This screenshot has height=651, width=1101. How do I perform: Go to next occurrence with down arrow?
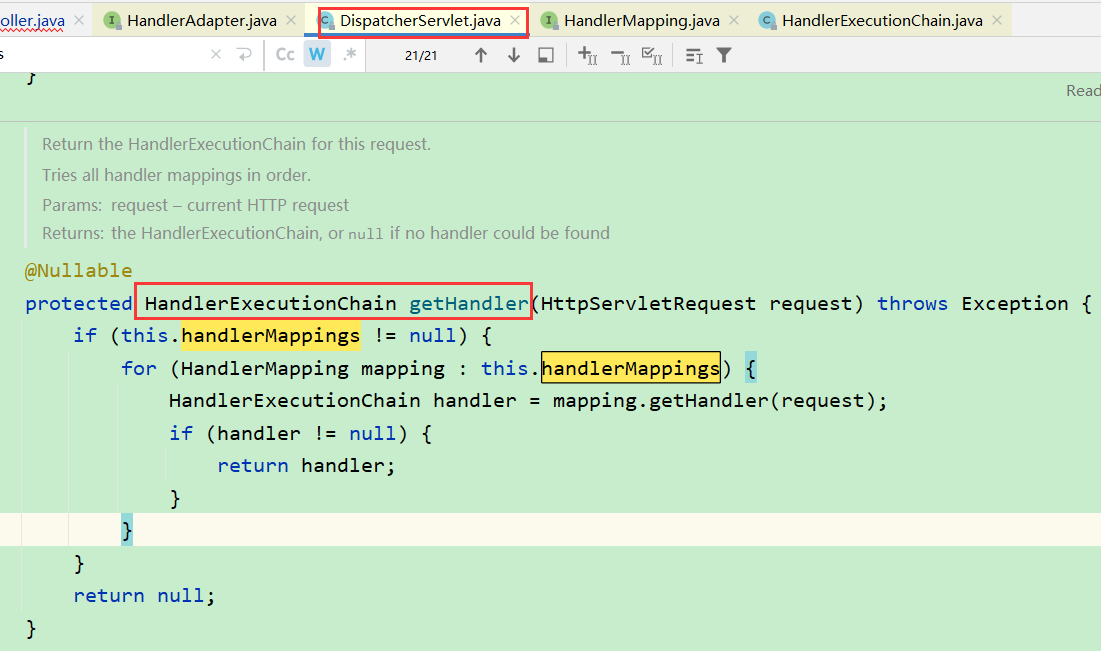click(x=514, y=55)
